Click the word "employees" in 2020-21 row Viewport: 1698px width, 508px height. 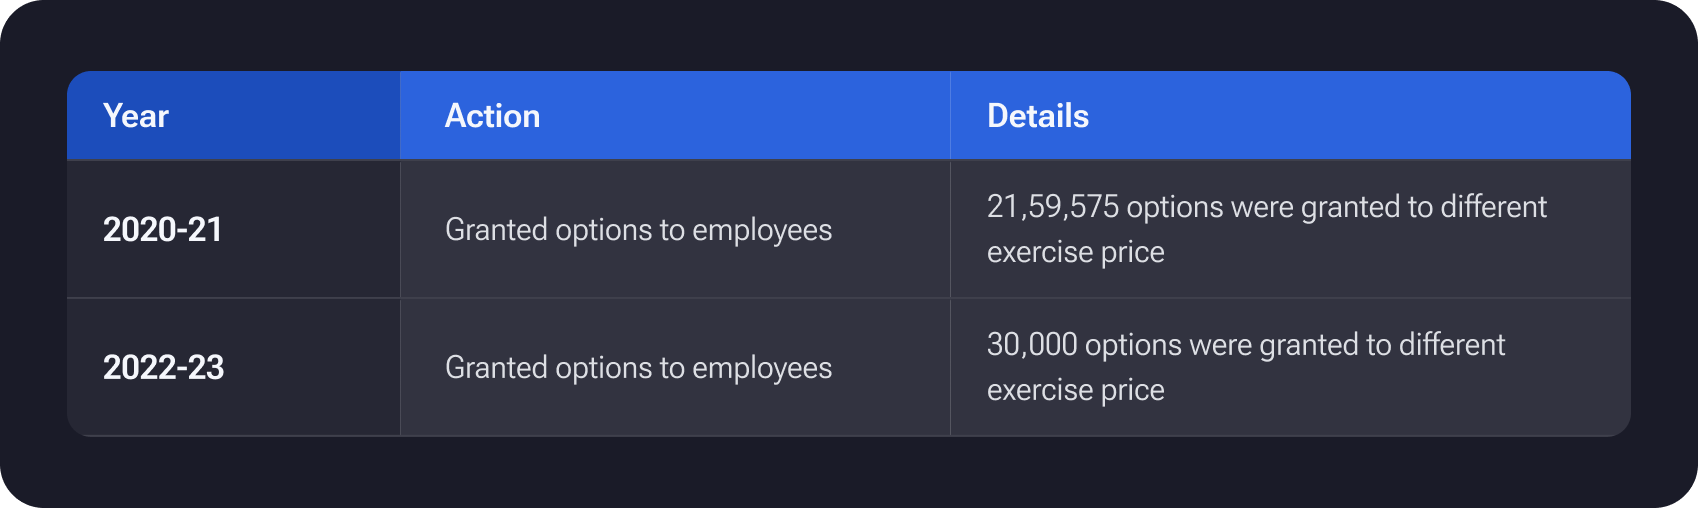click(761, 230)
